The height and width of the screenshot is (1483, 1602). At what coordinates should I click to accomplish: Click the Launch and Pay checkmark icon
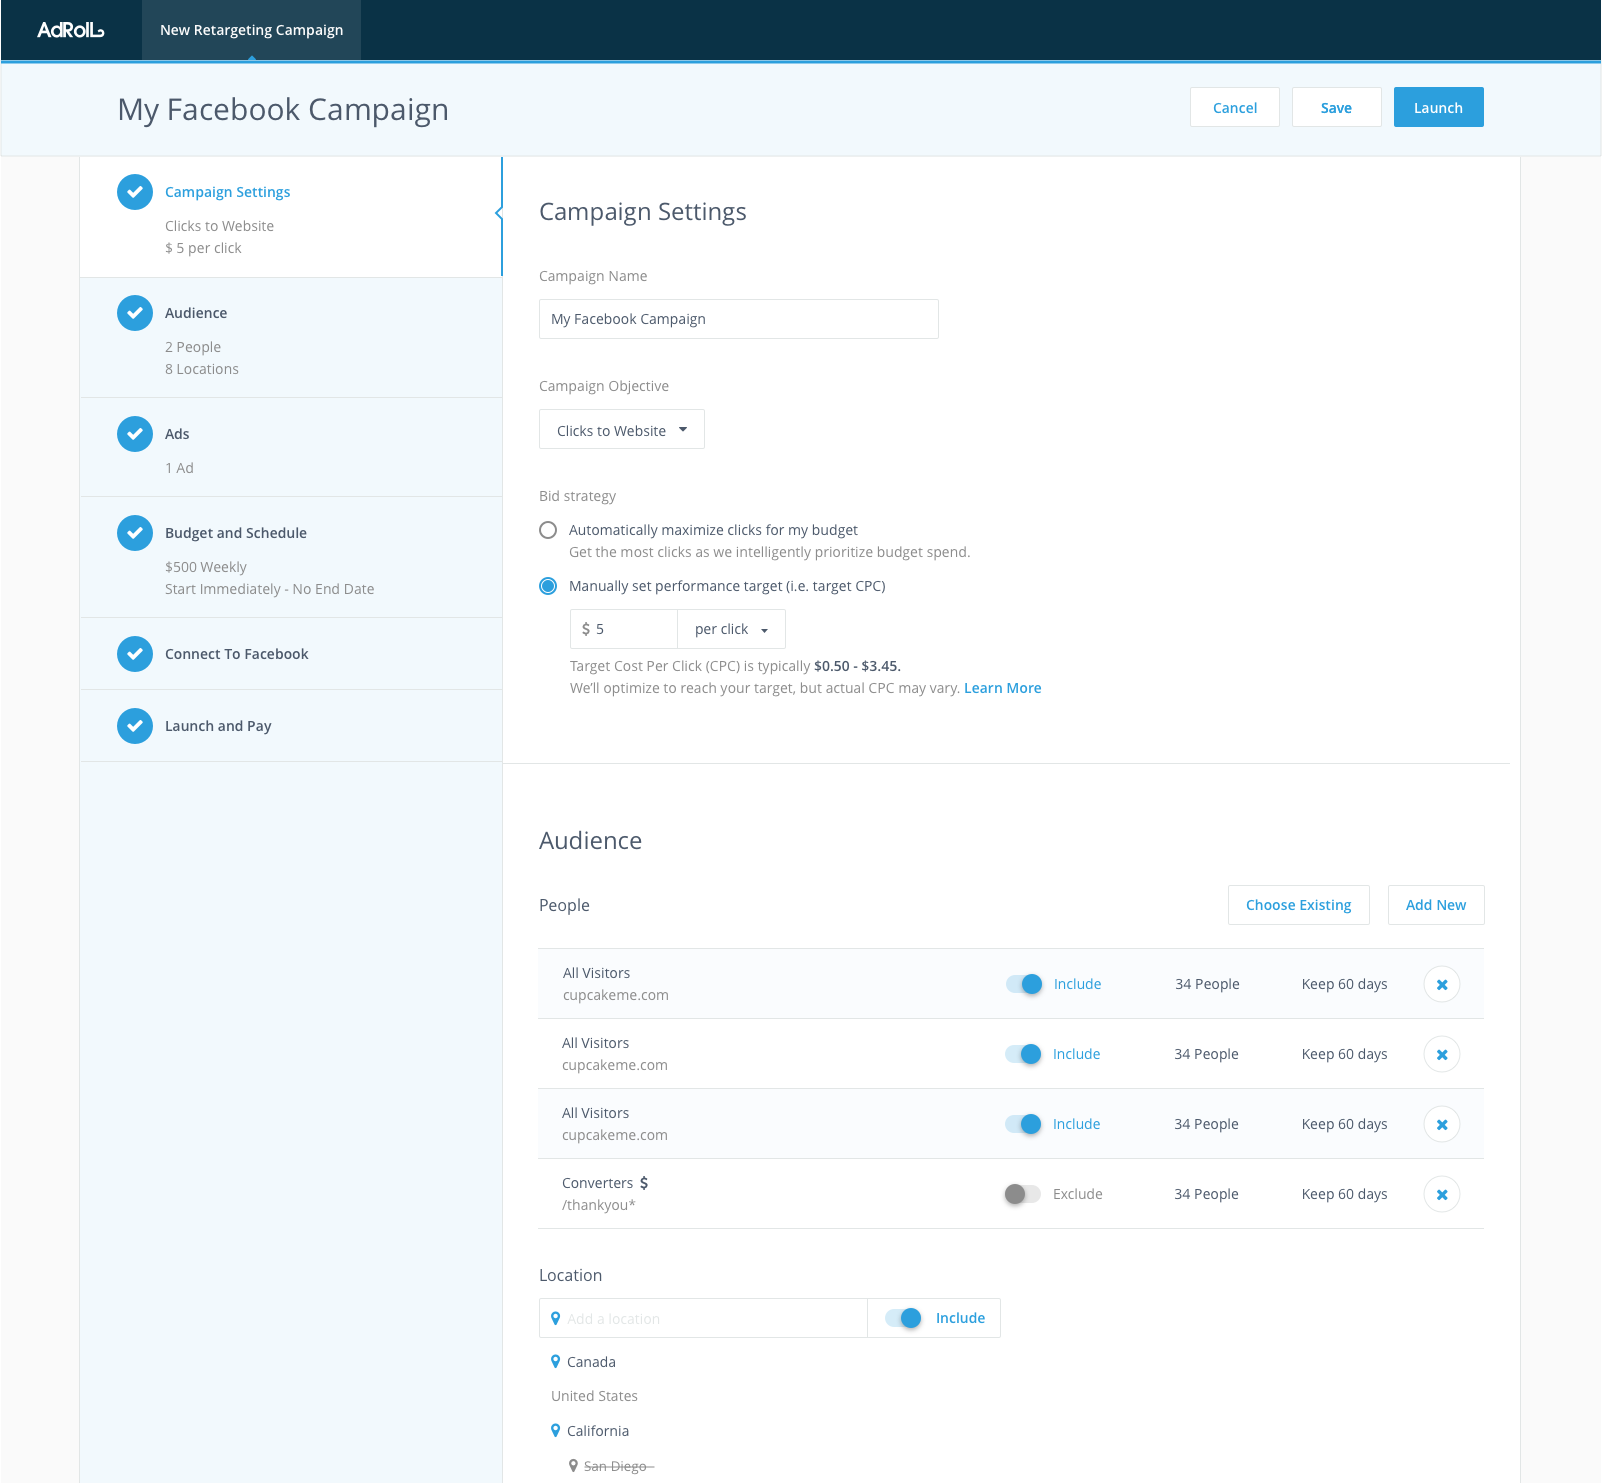(x=135, y=726)
